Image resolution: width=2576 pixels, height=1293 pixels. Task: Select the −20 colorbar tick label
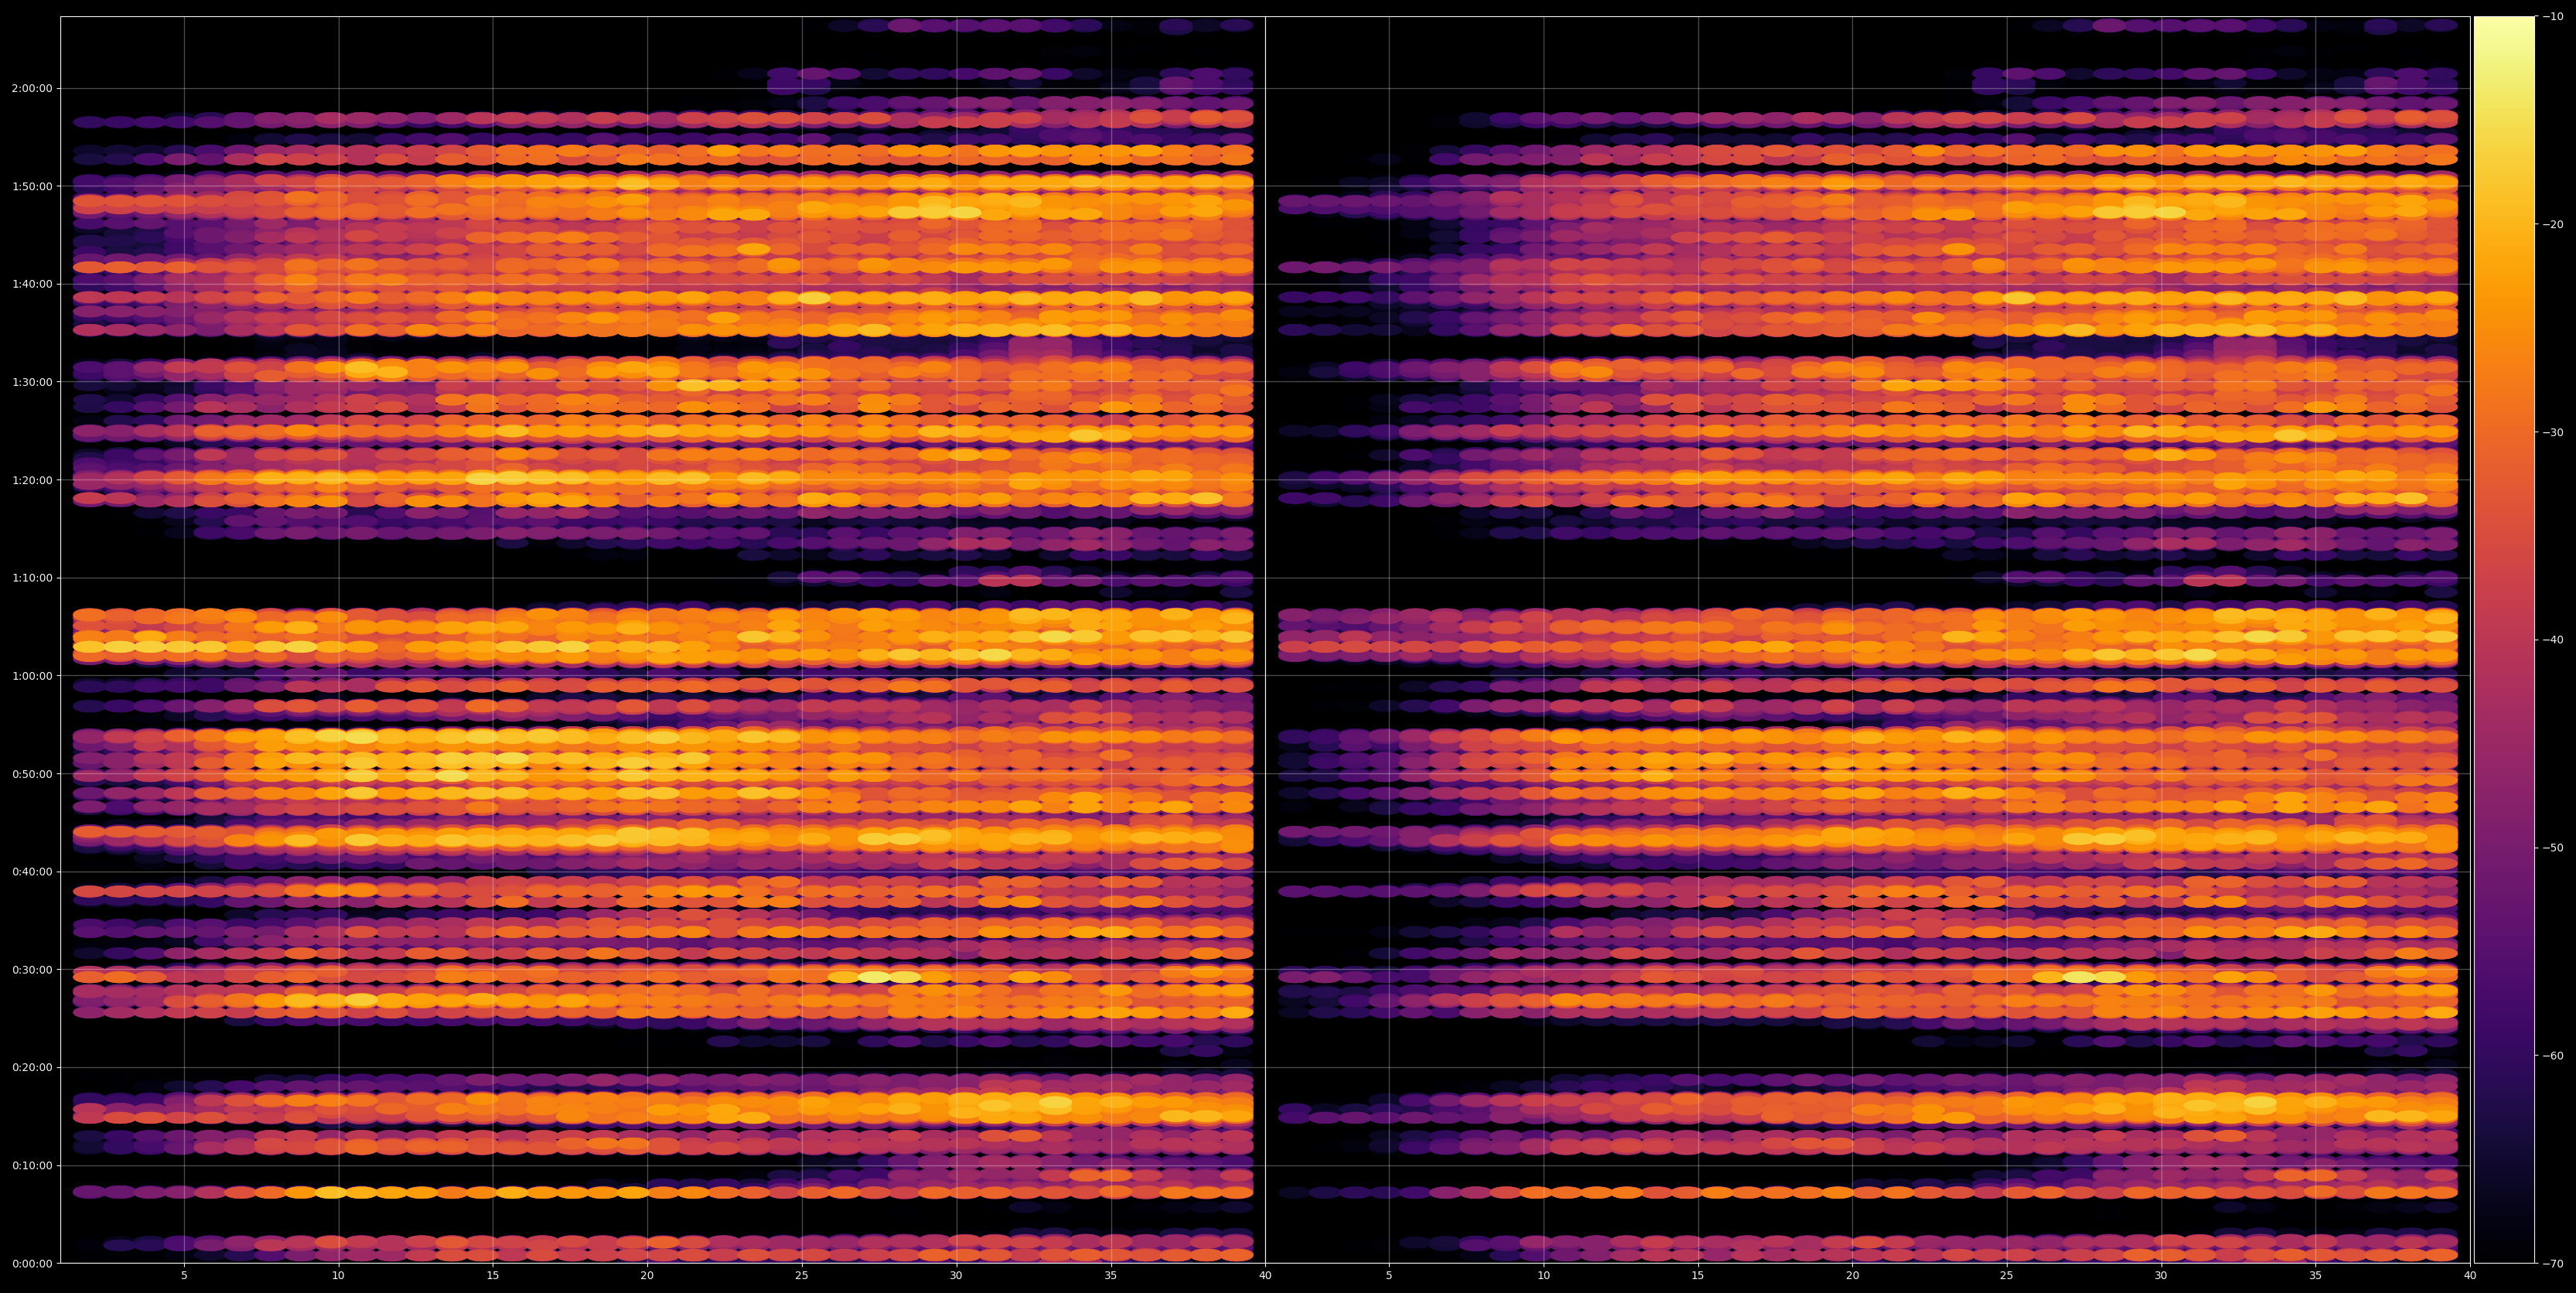[x=2553, y=224]
